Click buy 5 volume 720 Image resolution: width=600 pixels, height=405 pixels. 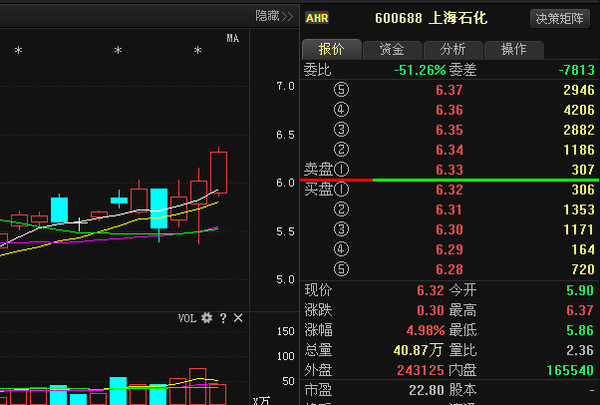click(583, 269)
